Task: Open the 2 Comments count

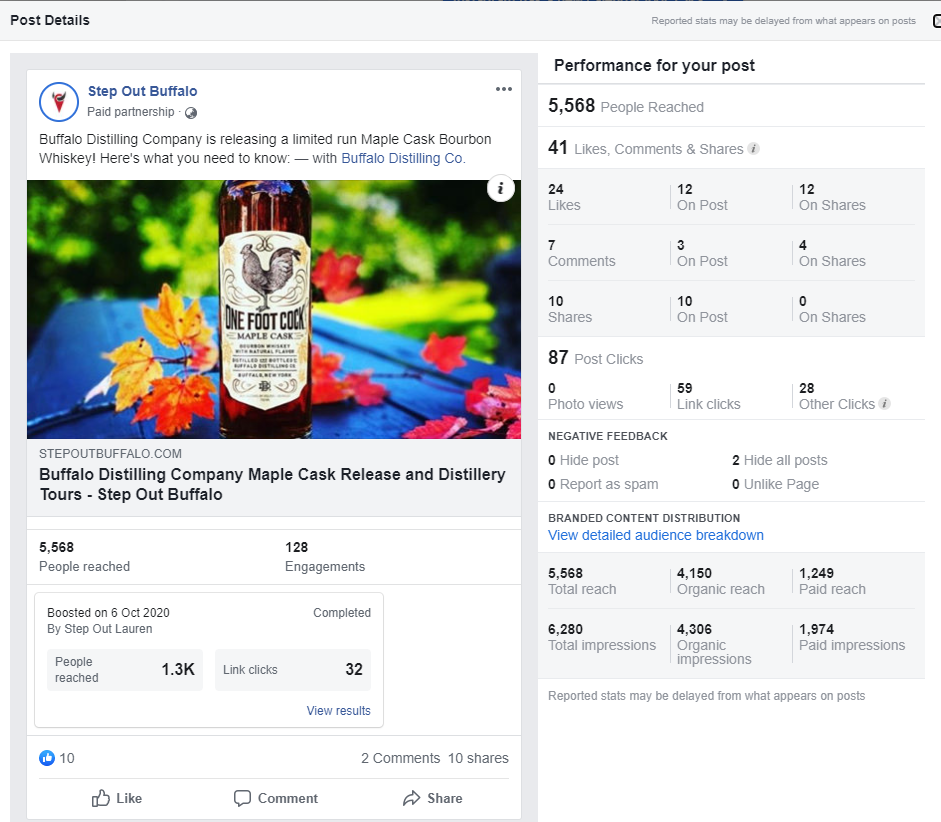Action: pos(400,758)
